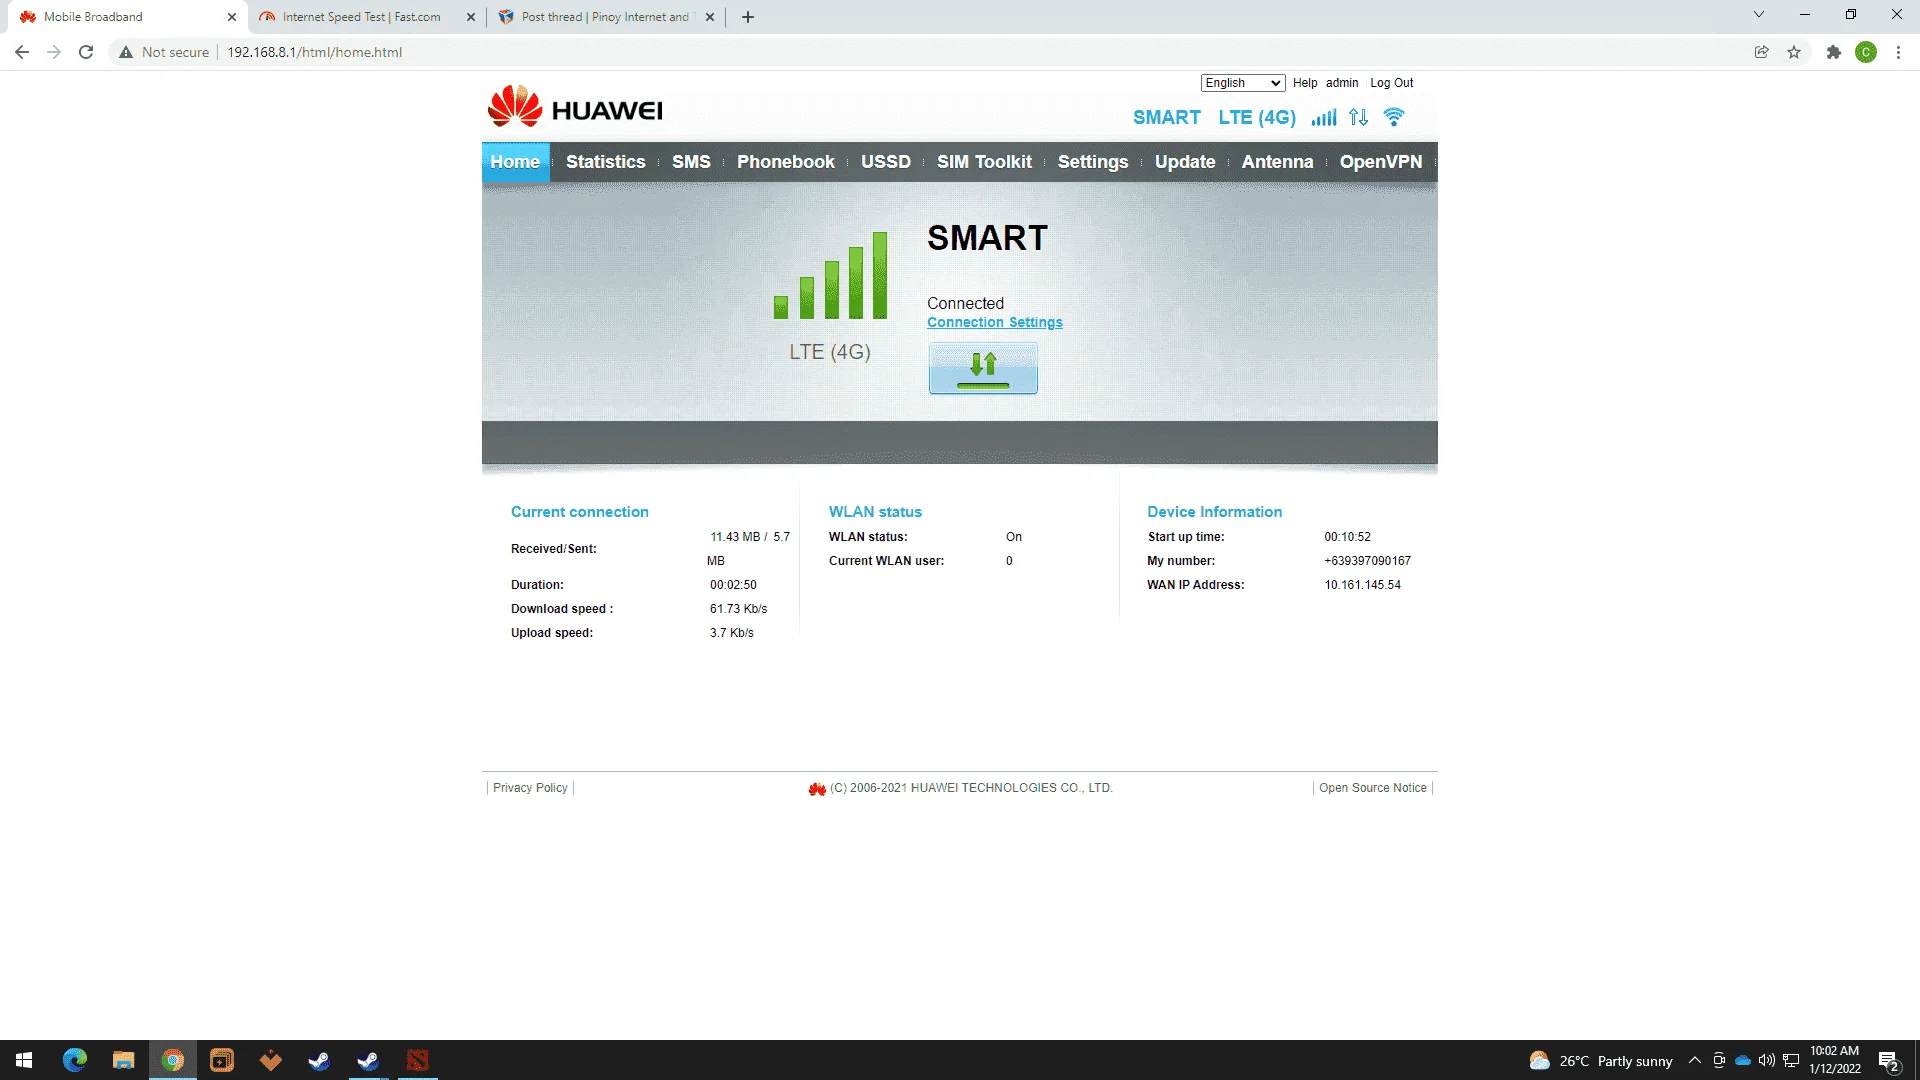The width and height of the screenshot is (1920, 1080).
Task: Open the Settings tab
Action: (1093, 162)
